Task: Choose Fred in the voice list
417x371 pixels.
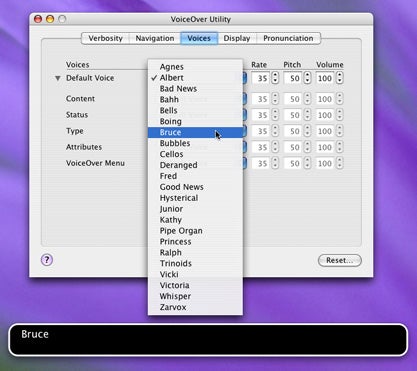Action: 195,176
